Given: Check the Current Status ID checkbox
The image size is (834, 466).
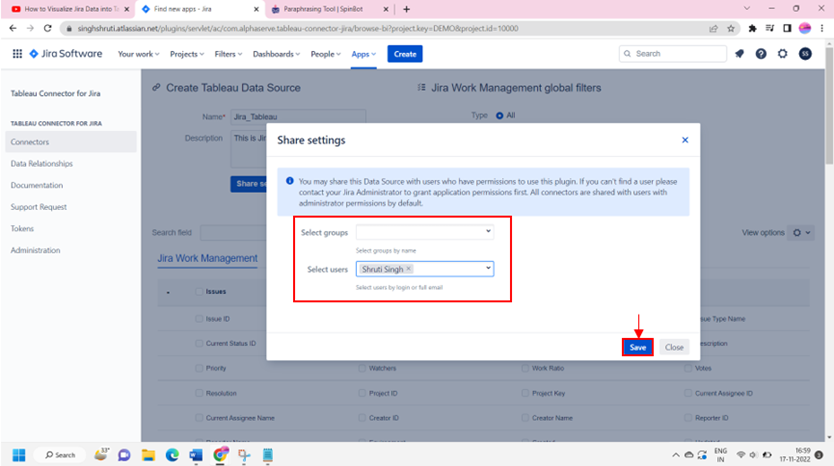Looking at the screenshot, I should click(x=199, y=343).
